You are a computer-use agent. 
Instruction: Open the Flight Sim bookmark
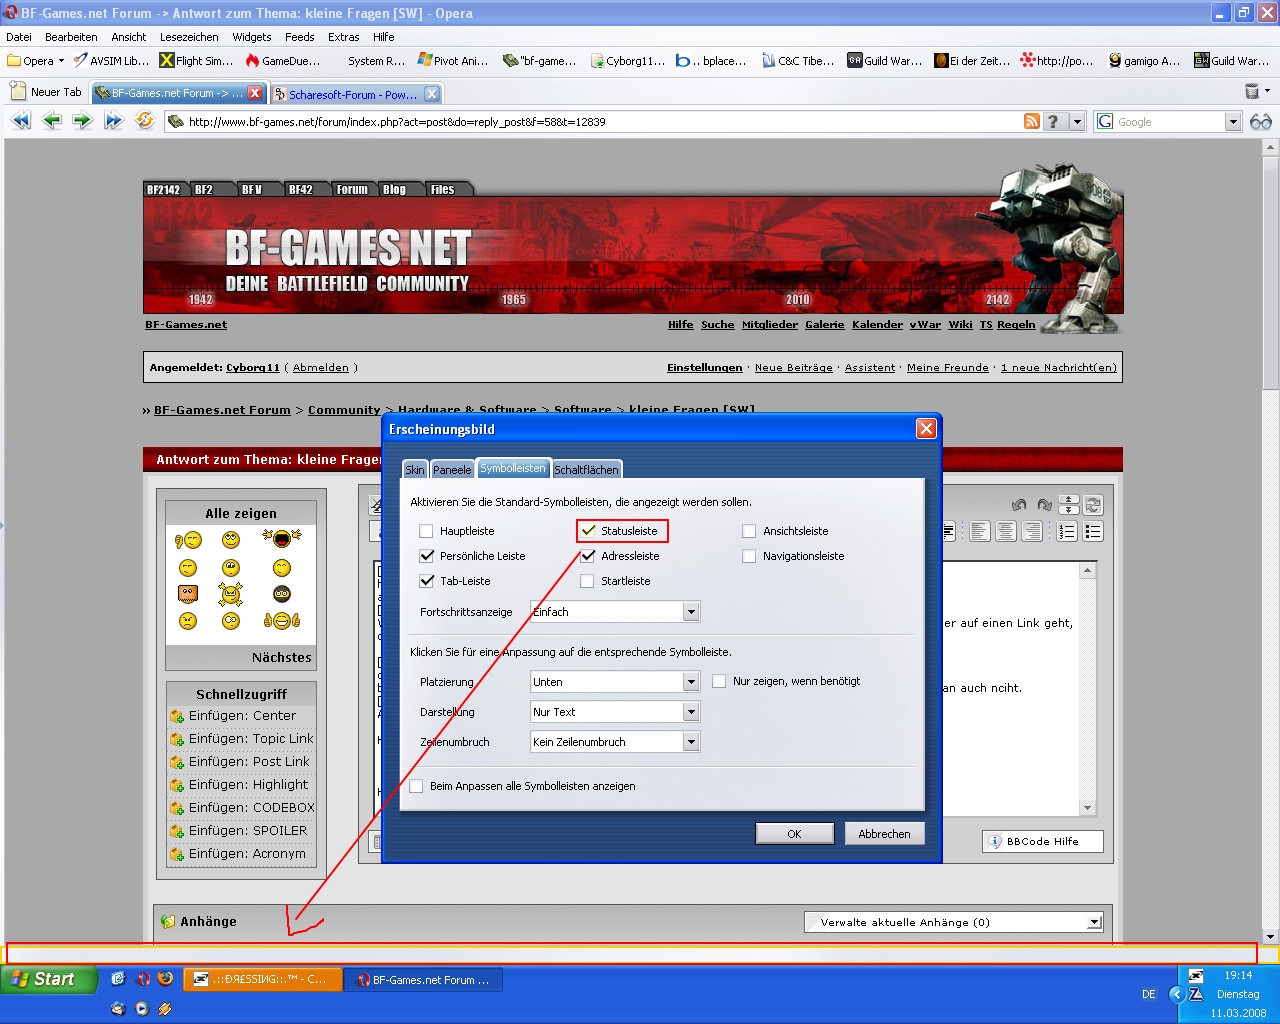[x=196, y=61]
